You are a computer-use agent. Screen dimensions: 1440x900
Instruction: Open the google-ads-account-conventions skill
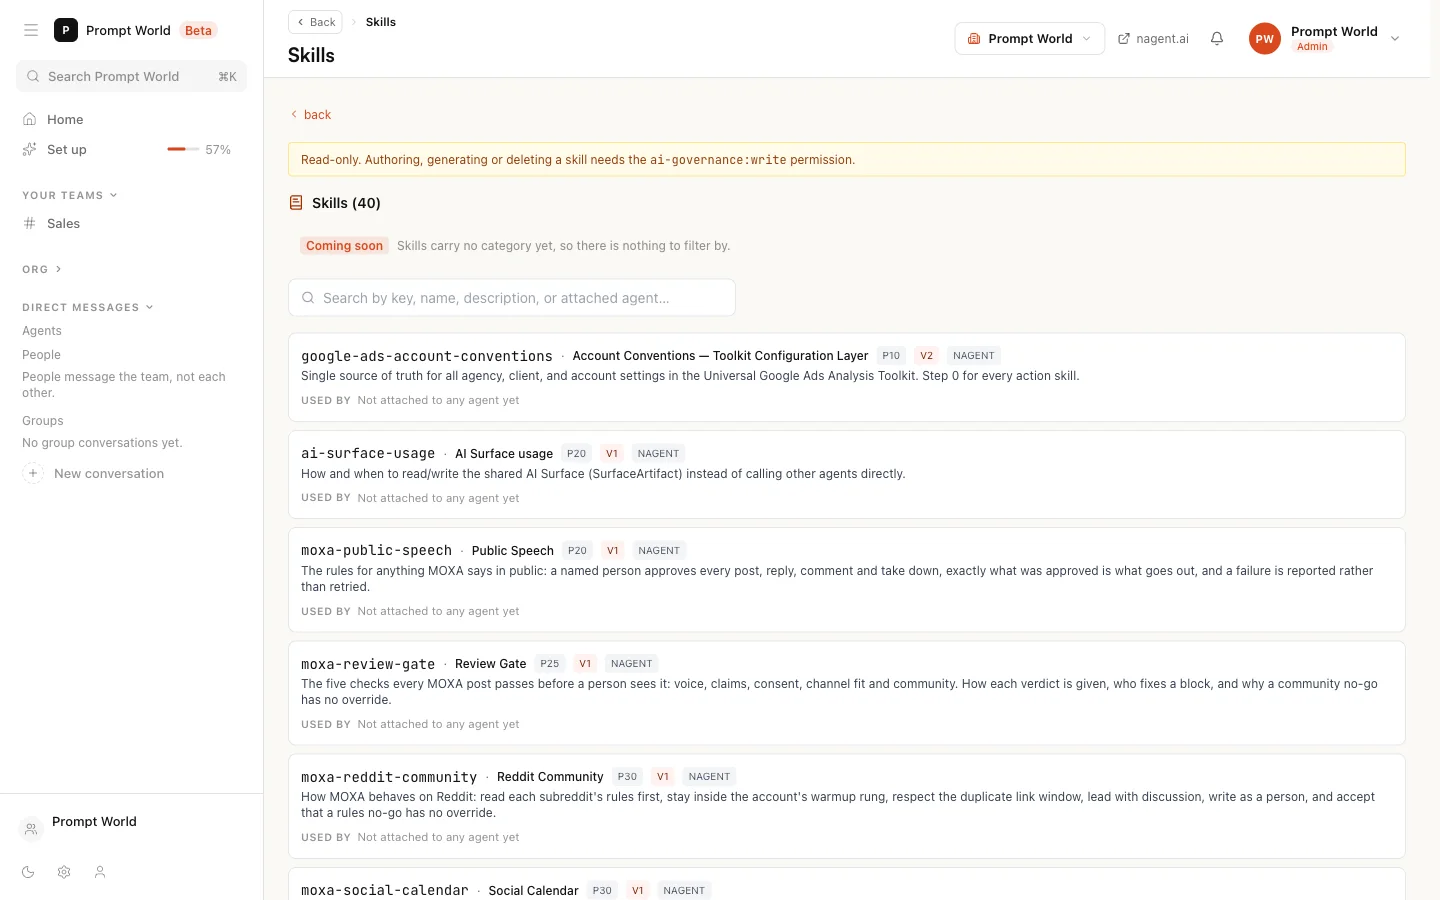point(847,377)
